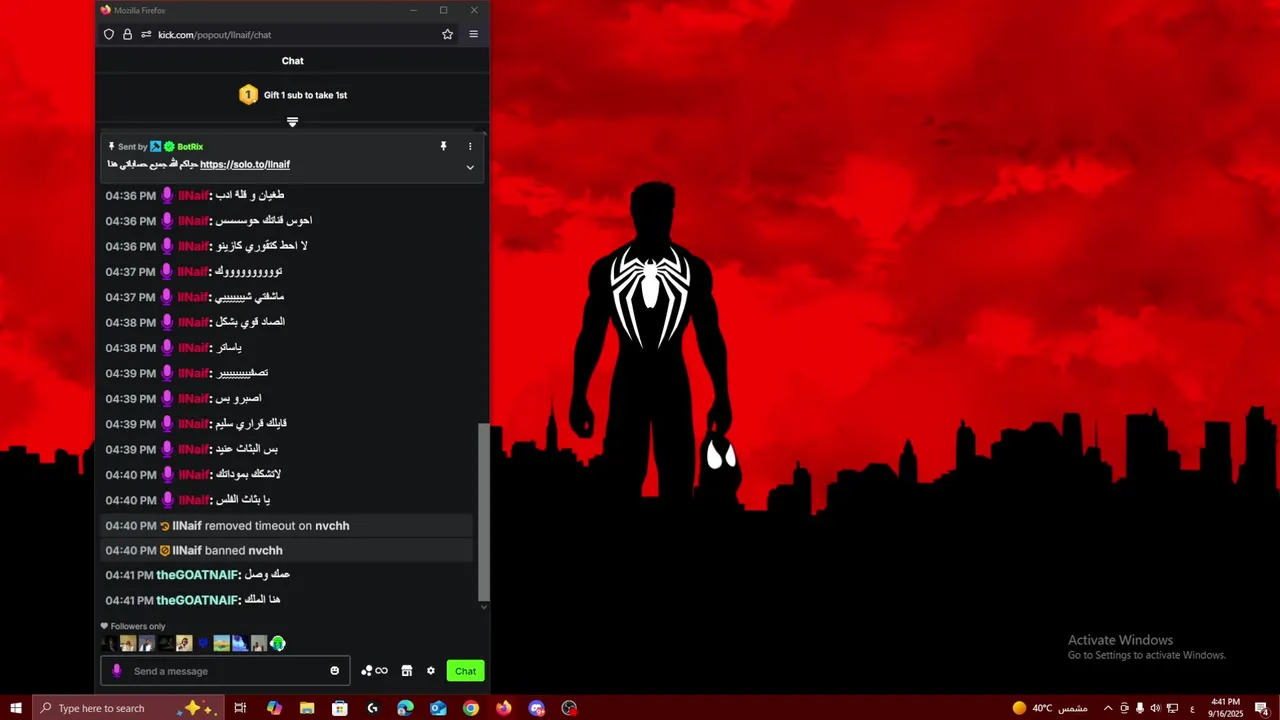Click Gift 1 sub to take 1st
Viewport: 1280px width, 720px height.
305,95
